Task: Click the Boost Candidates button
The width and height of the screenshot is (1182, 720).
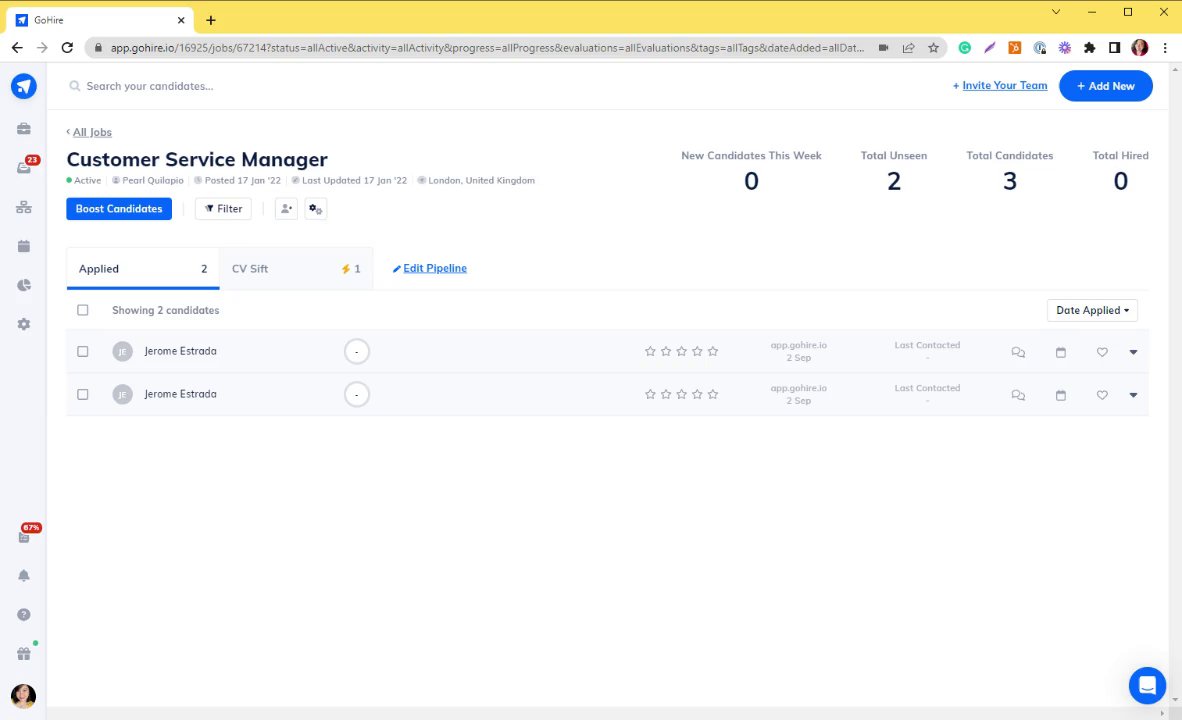Action: coord(119,209)
